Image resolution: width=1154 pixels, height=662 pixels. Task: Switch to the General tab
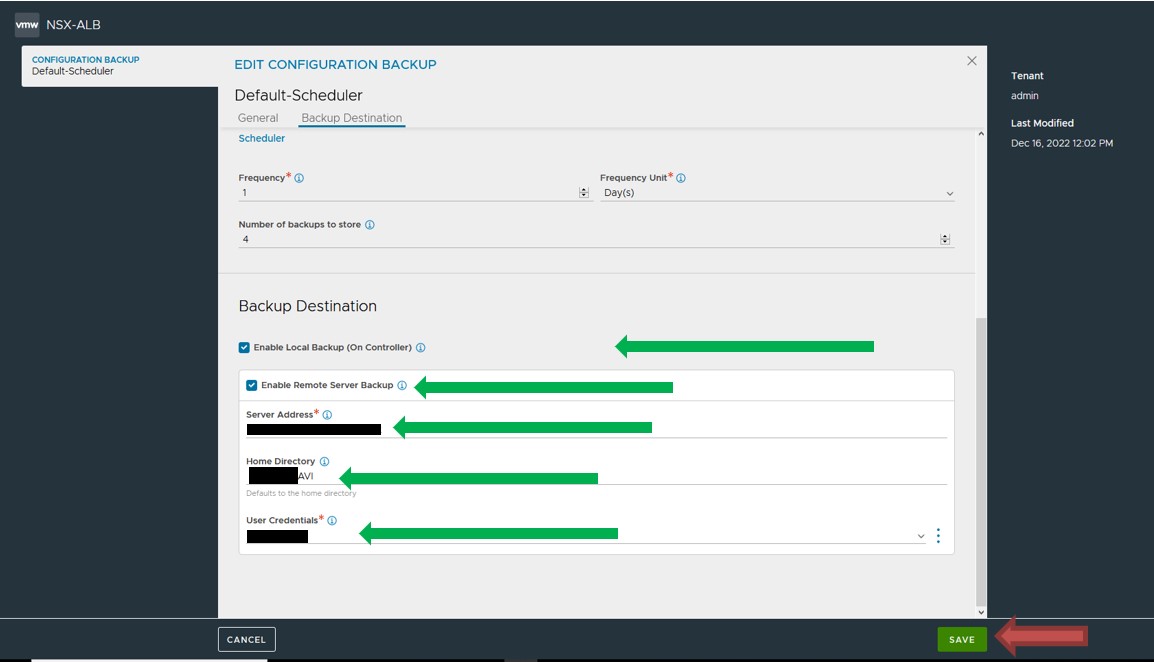coord(258,118)
